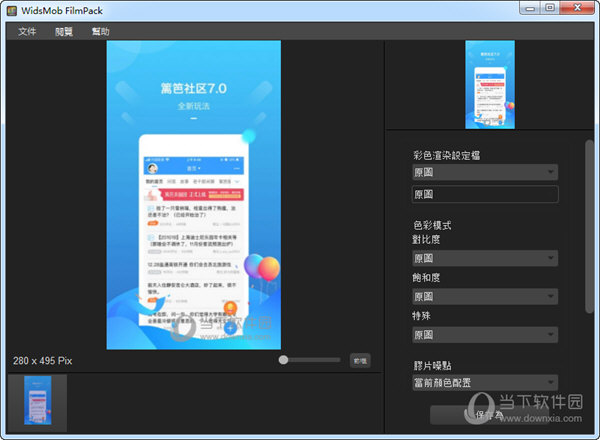Expand the 飽和度 dropdown

[x=485, y=297]
